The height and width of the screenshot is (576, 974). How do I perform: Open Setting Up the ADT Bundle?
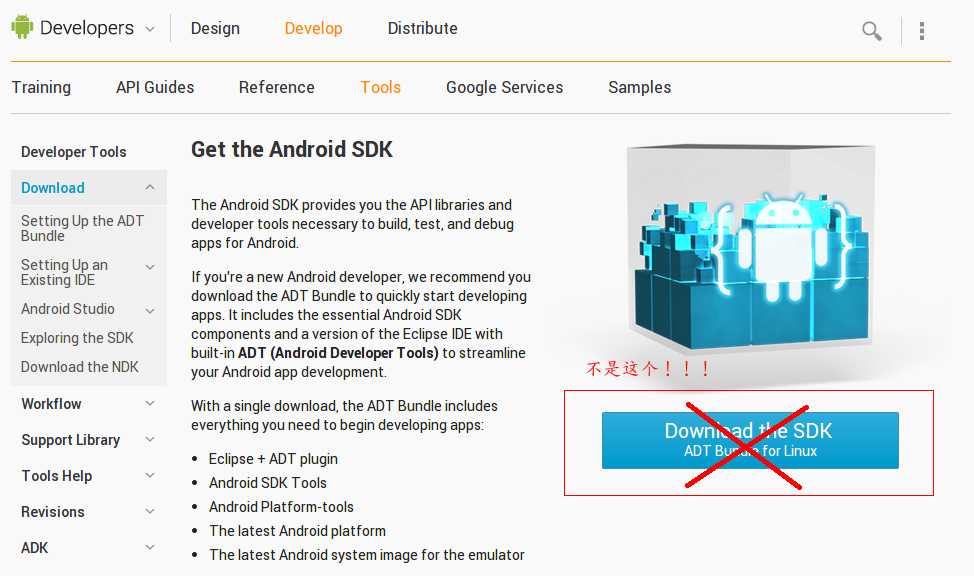point(82,228)
